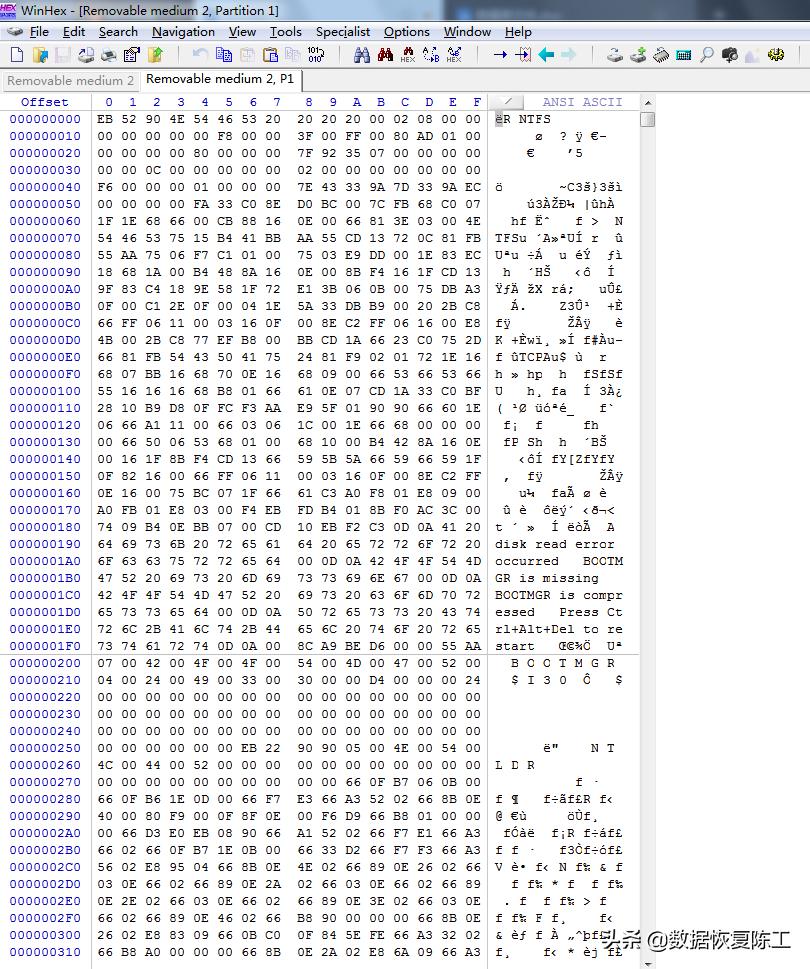Click the file Properties toolbar icon

(132, 55)
